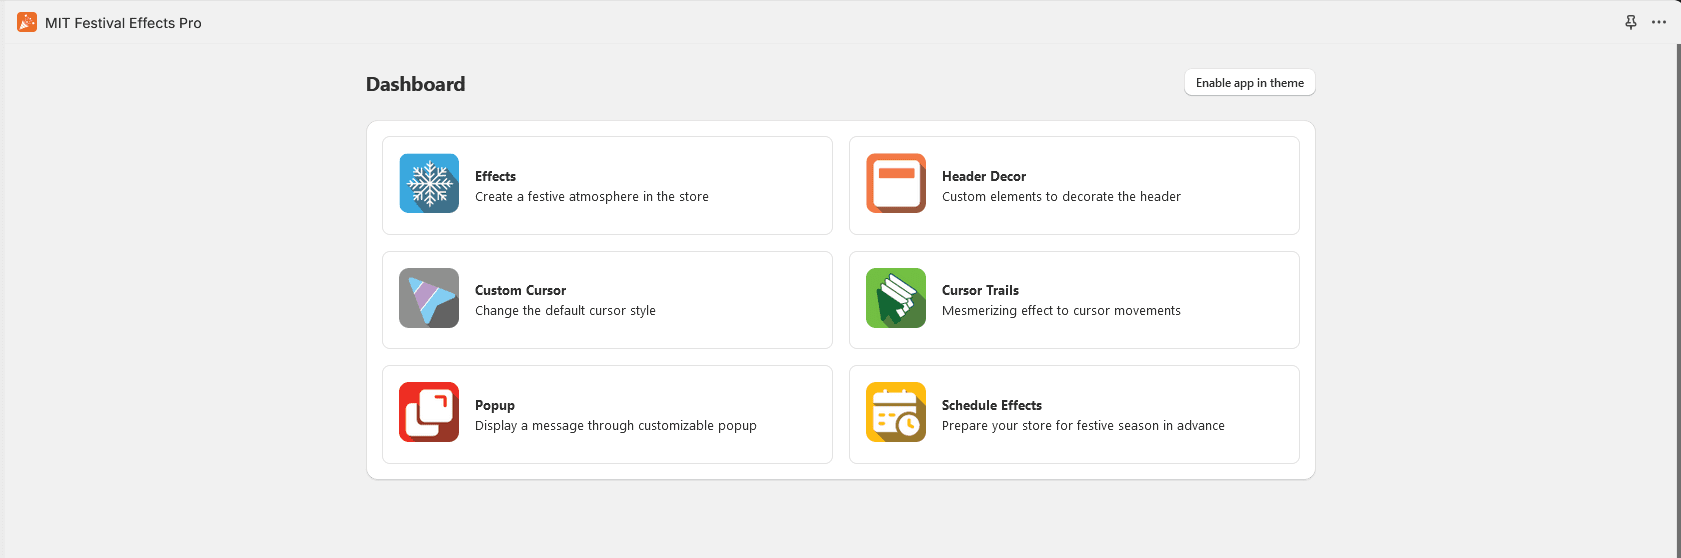
Task: Click the snowflake Effects icon
Action: point(429,183)
